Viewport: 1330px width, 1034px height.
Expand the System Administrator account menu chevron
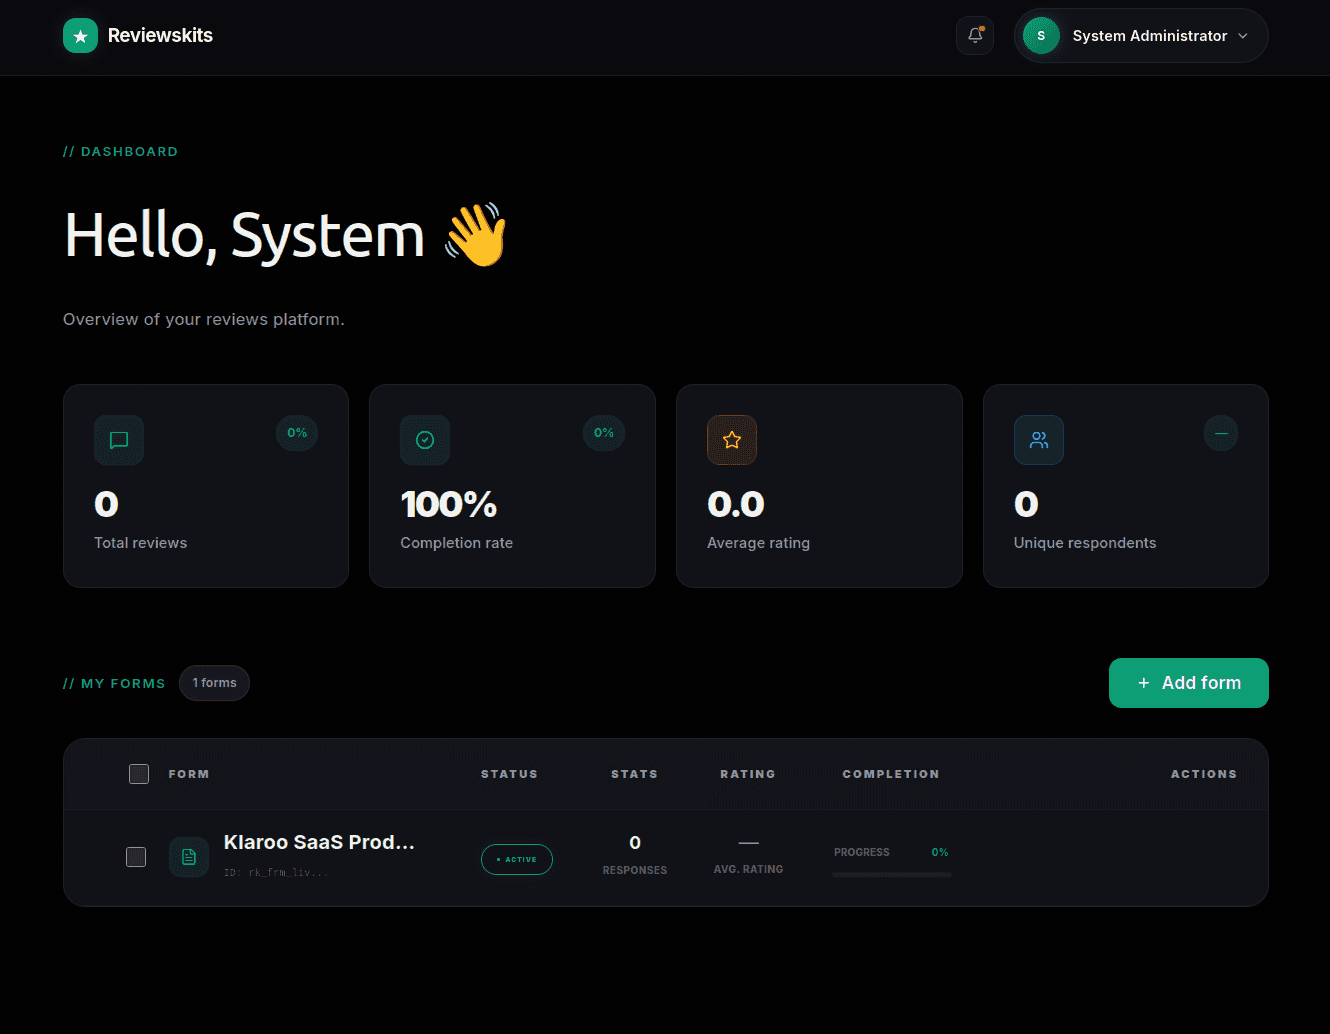(1243, 36)
